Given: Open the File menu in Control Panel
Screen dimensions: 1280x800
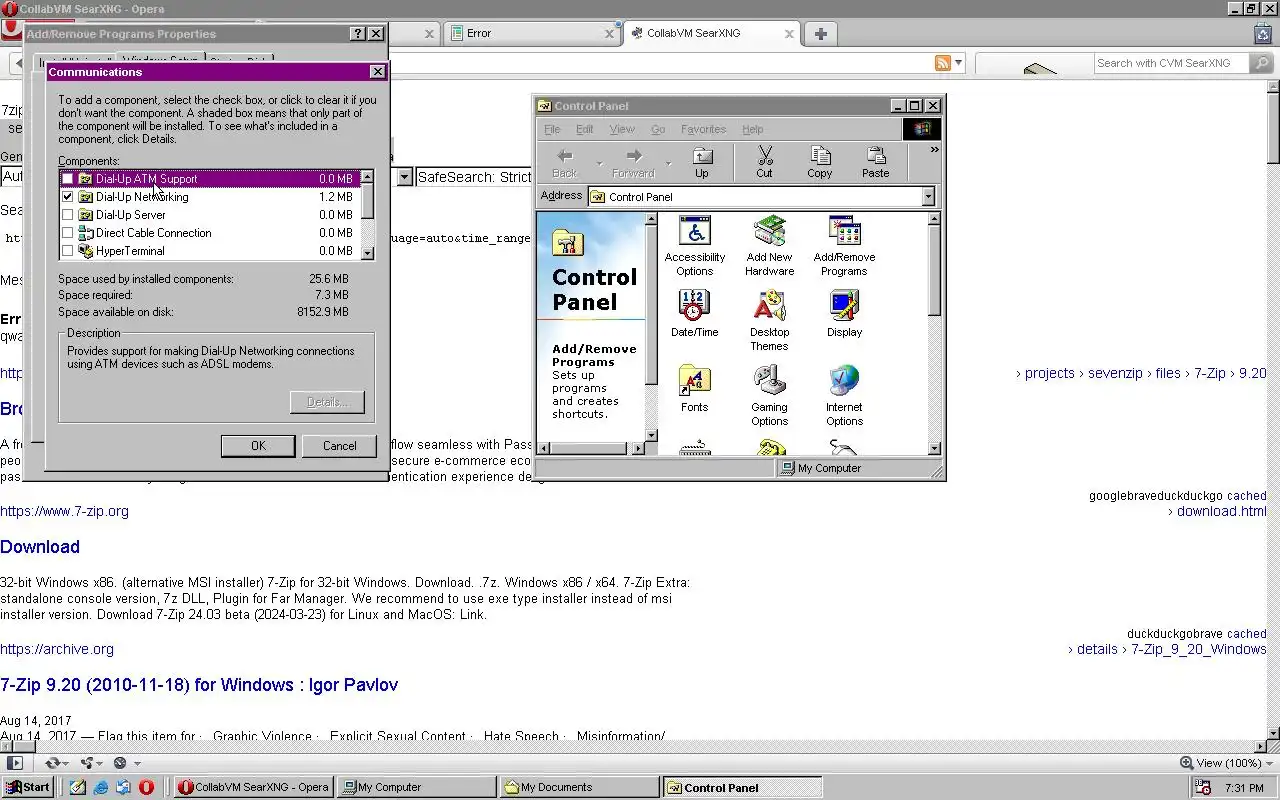Looking at the screenshot, I should (552, 129).
